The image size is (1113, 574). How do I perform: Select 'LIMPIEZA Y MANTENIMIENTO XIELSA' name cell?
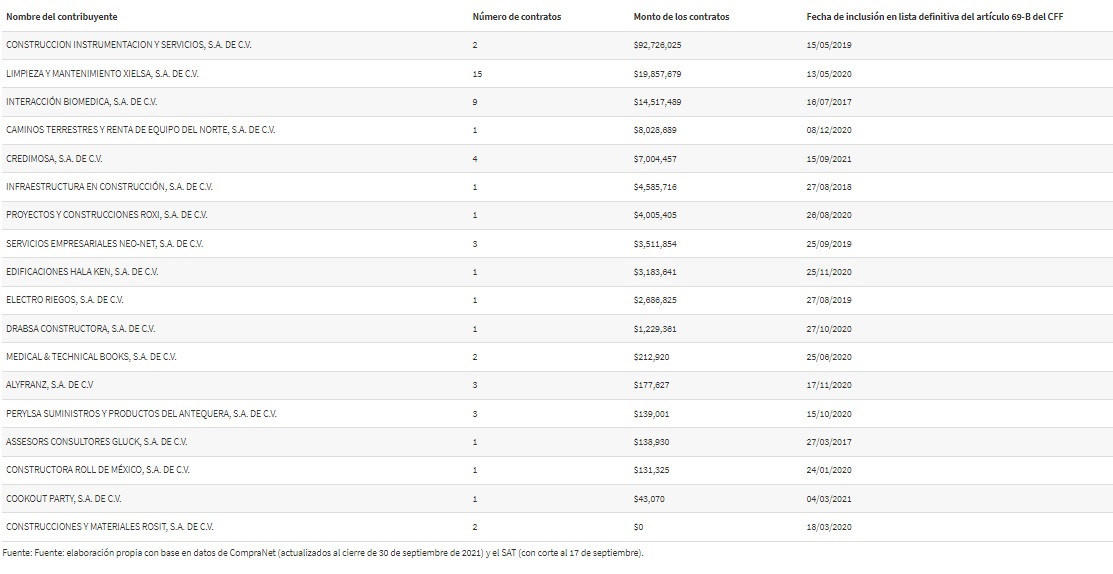[102, 74]
